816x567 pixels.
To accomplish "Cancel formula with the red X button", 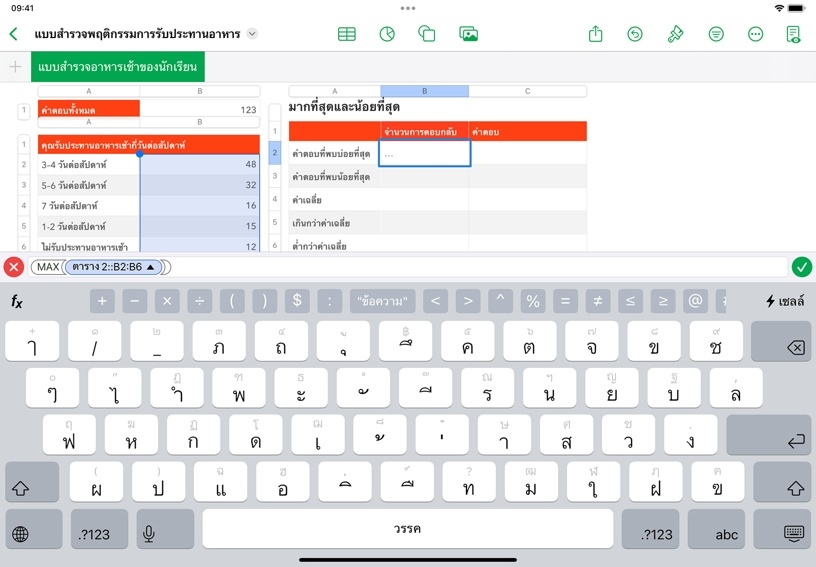I will pos(13,267).
